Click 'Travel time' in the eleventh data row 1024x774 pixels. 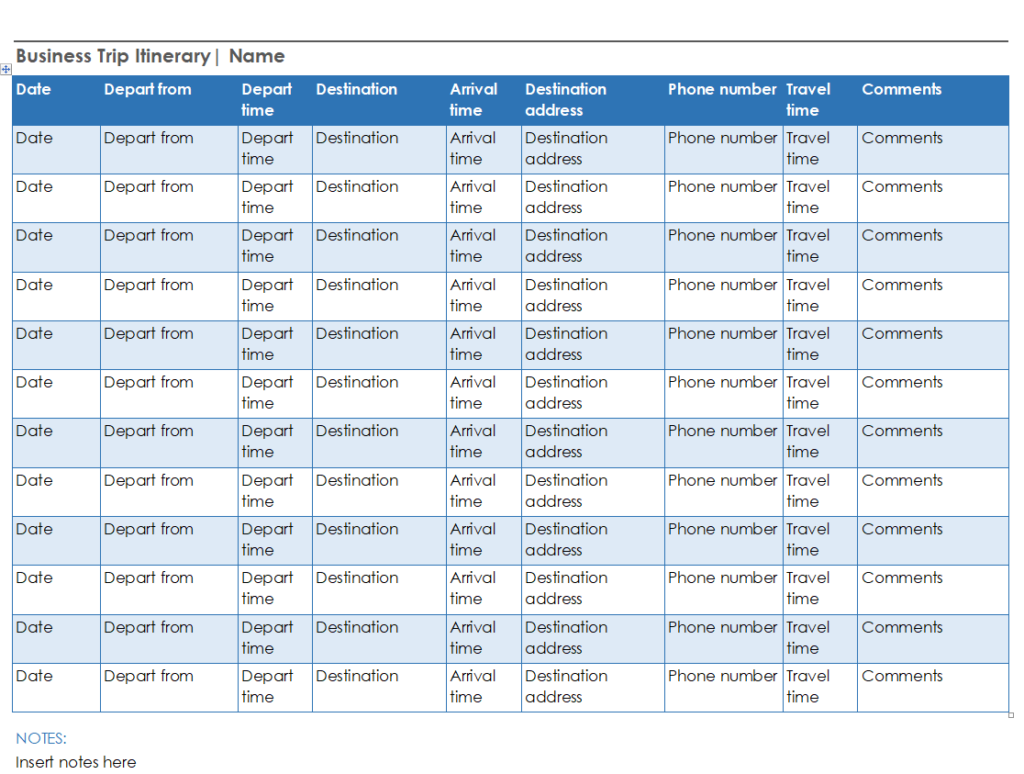tap(808, 638)
